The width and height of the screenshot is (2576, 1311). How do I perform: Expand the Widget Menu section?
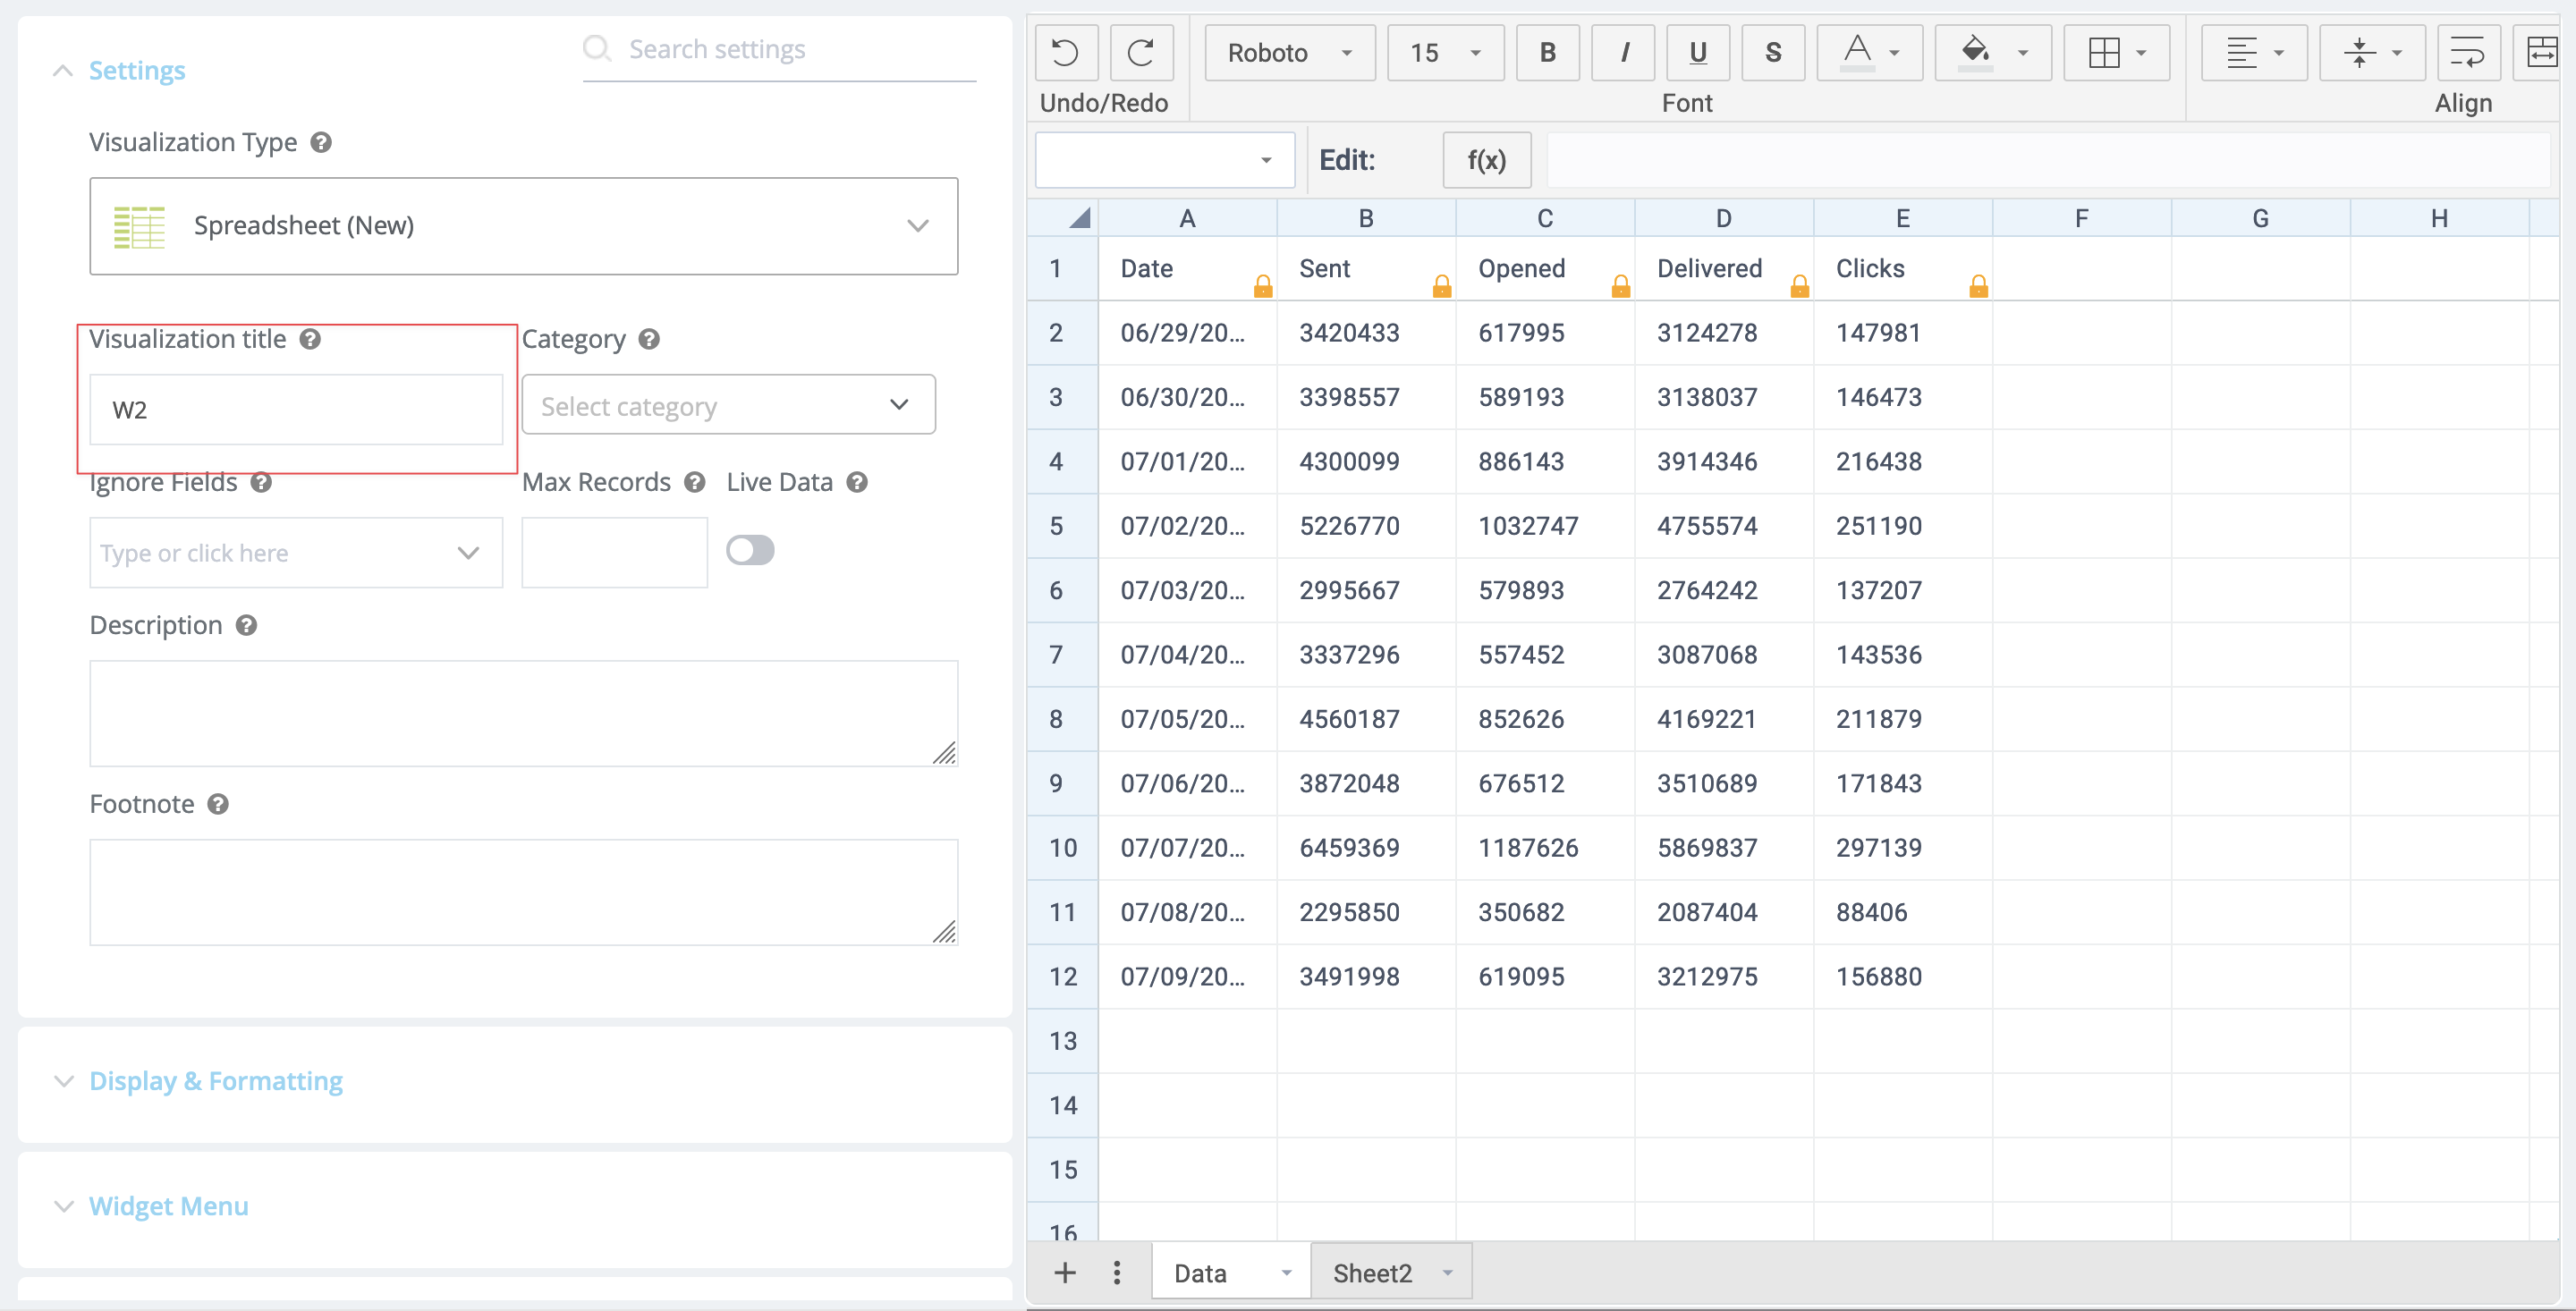[x=168, y=1206]
